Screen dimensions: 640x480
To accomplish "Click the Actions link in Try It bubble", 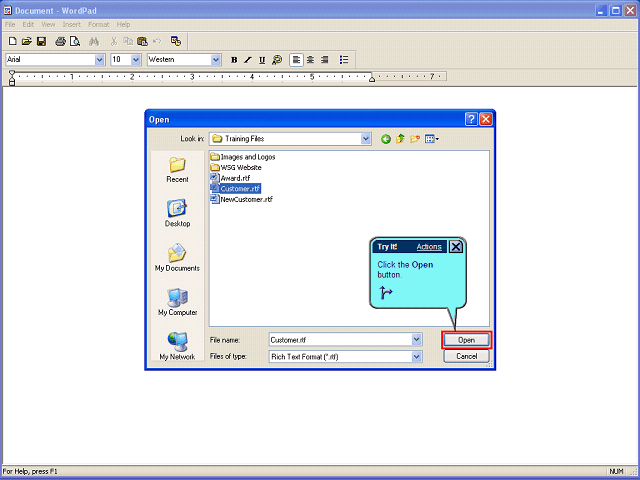I will pyautogui.click(x=429, y=247).
